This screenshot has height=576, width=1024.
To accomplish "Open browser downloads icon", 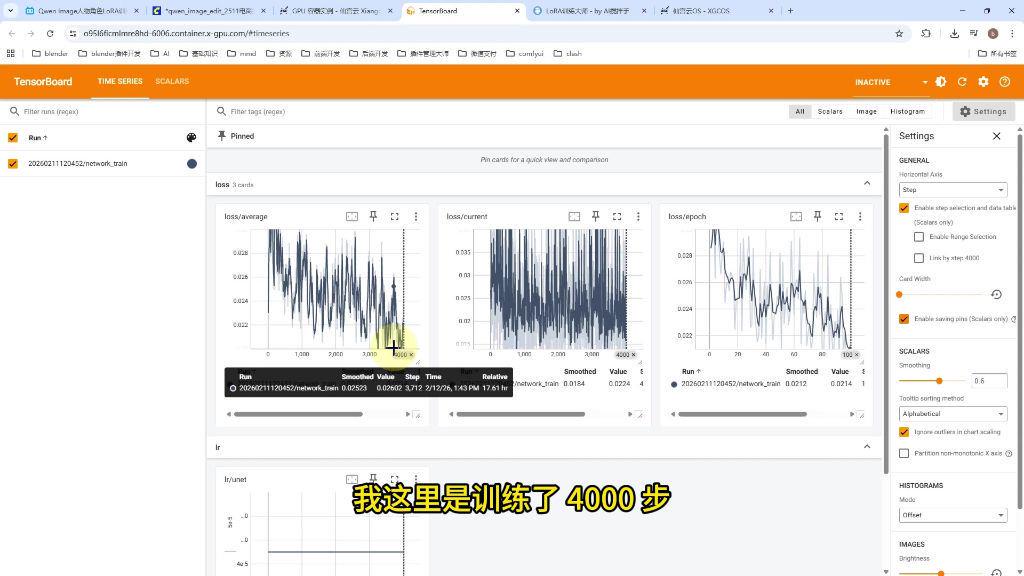I will pyautogui.click(x=954, y=33).
